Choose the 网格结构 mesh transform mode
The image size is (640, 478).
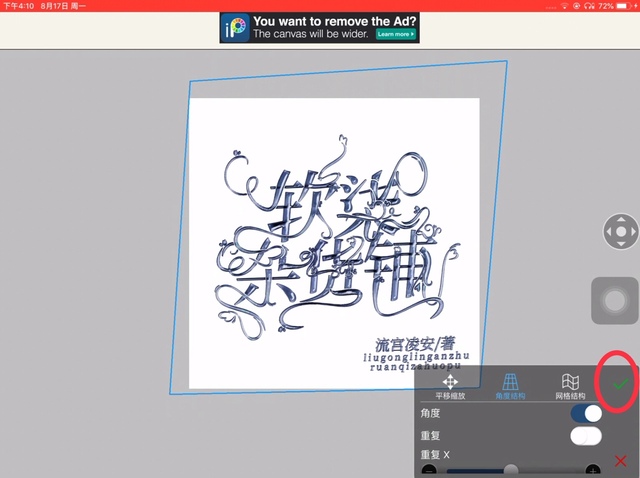570,386
